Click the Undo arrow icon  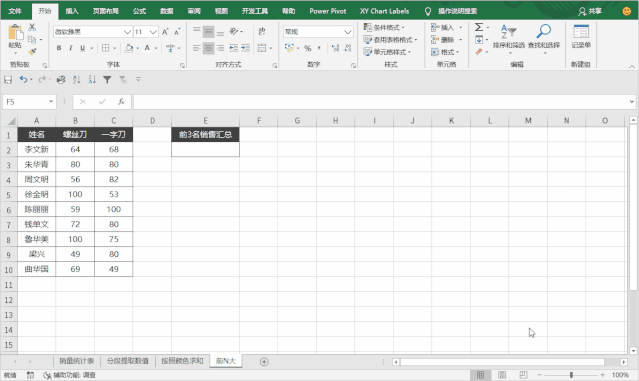pyautogui.click(x=23, y=79)
